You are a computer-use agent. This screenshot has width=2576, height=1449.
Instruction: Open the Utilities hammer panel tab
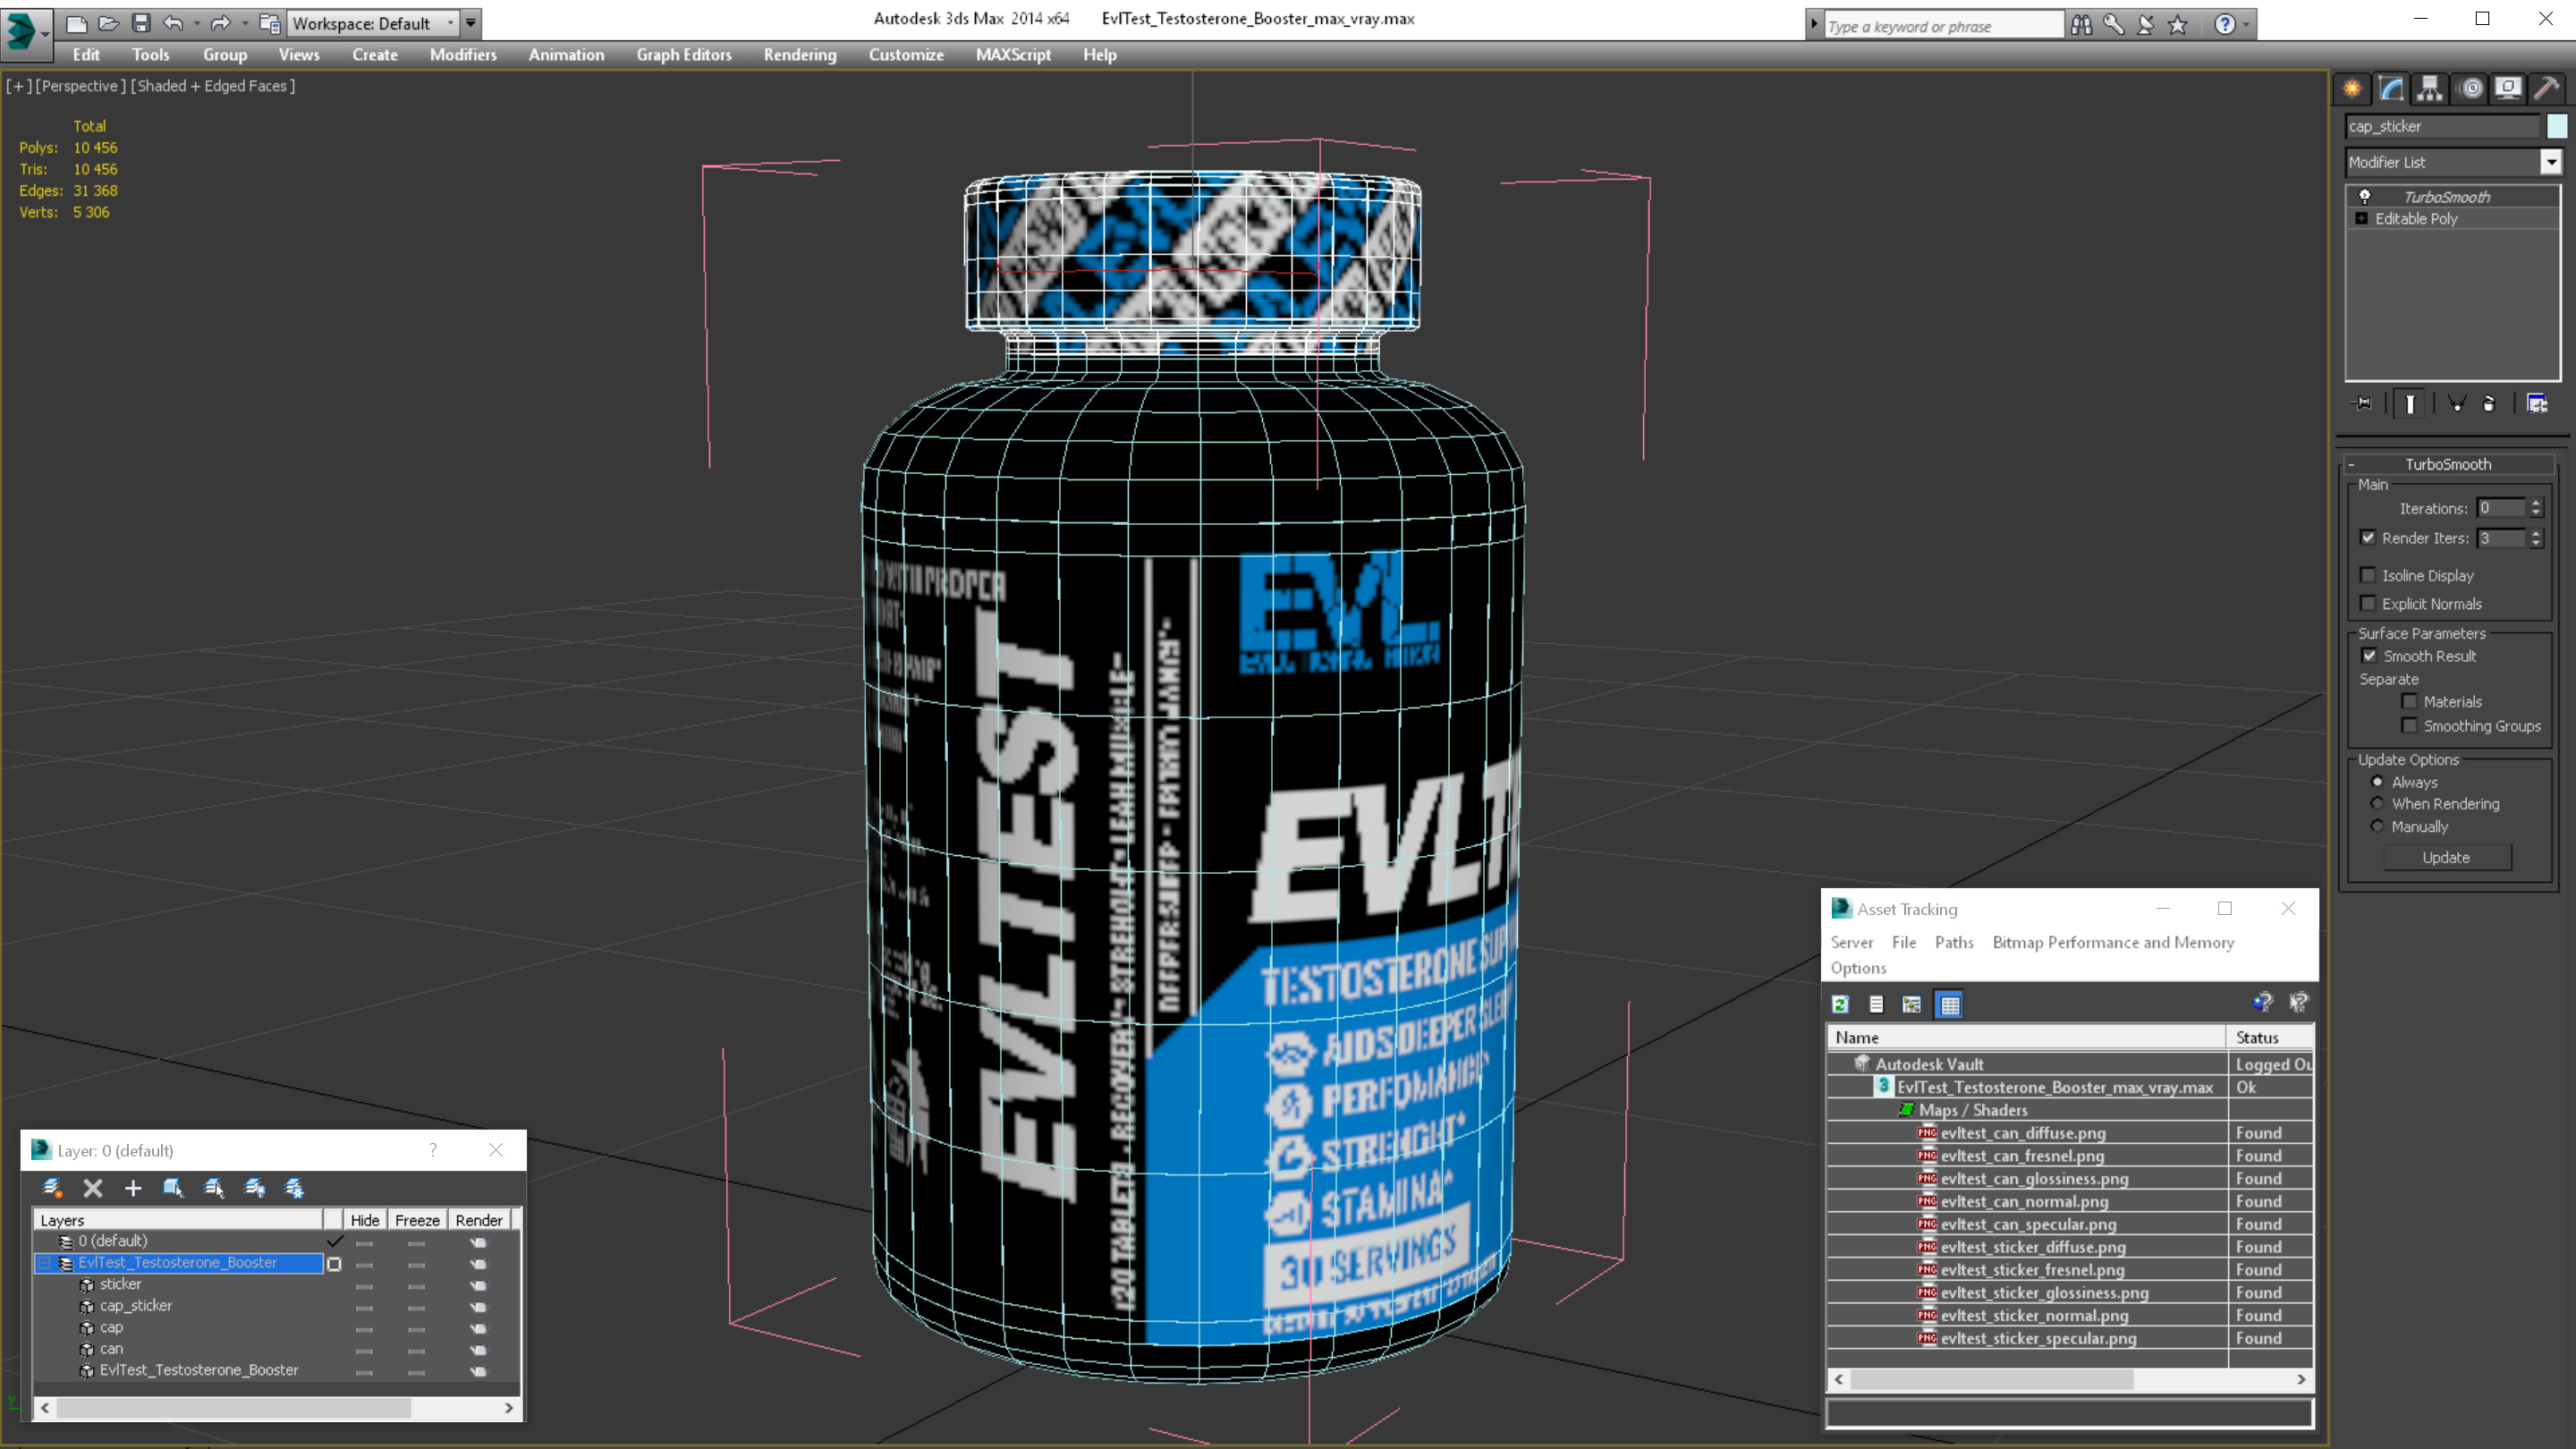2547,89
